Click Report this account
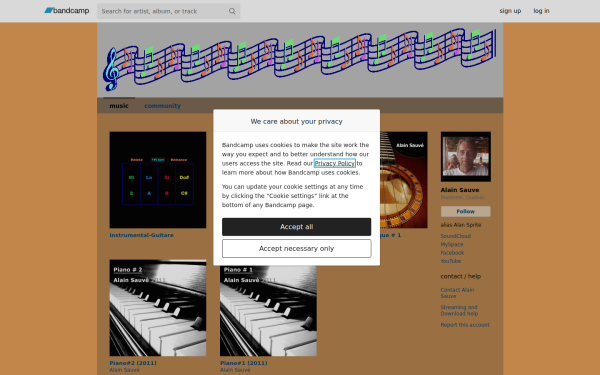 click(465, 325)
